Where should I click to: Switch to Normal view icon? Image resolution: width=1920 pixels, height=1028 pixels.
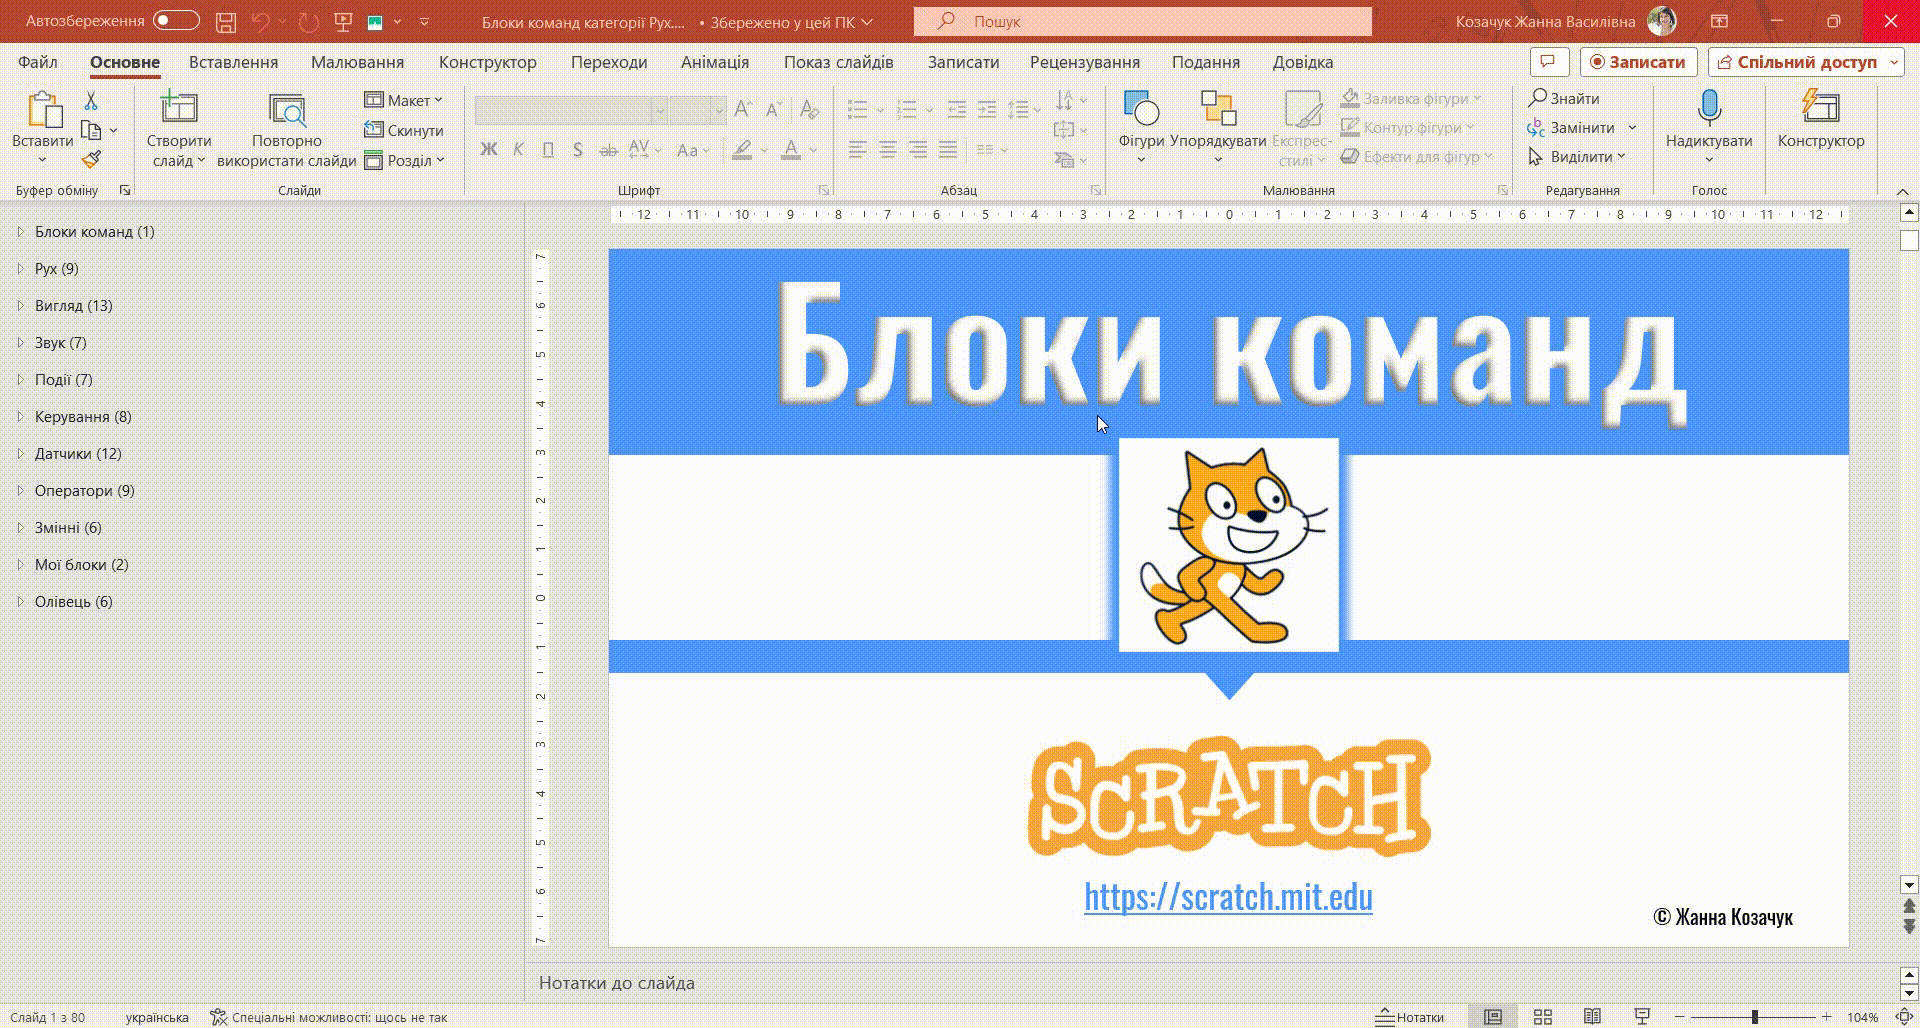pyautogui.click(x=1493, y=1017)
